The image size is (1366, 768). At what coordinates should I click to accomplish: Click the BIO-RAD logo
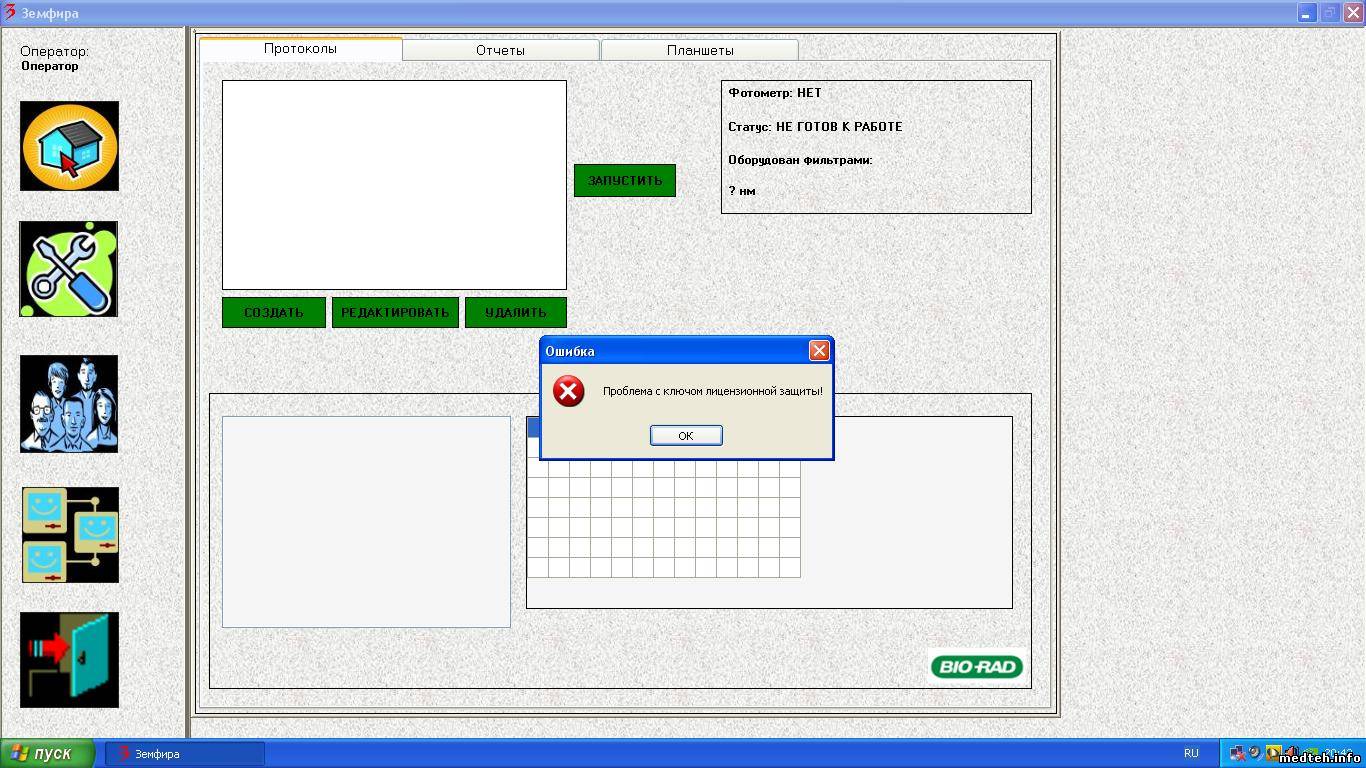pyautogui.click(x=975, y=667)
